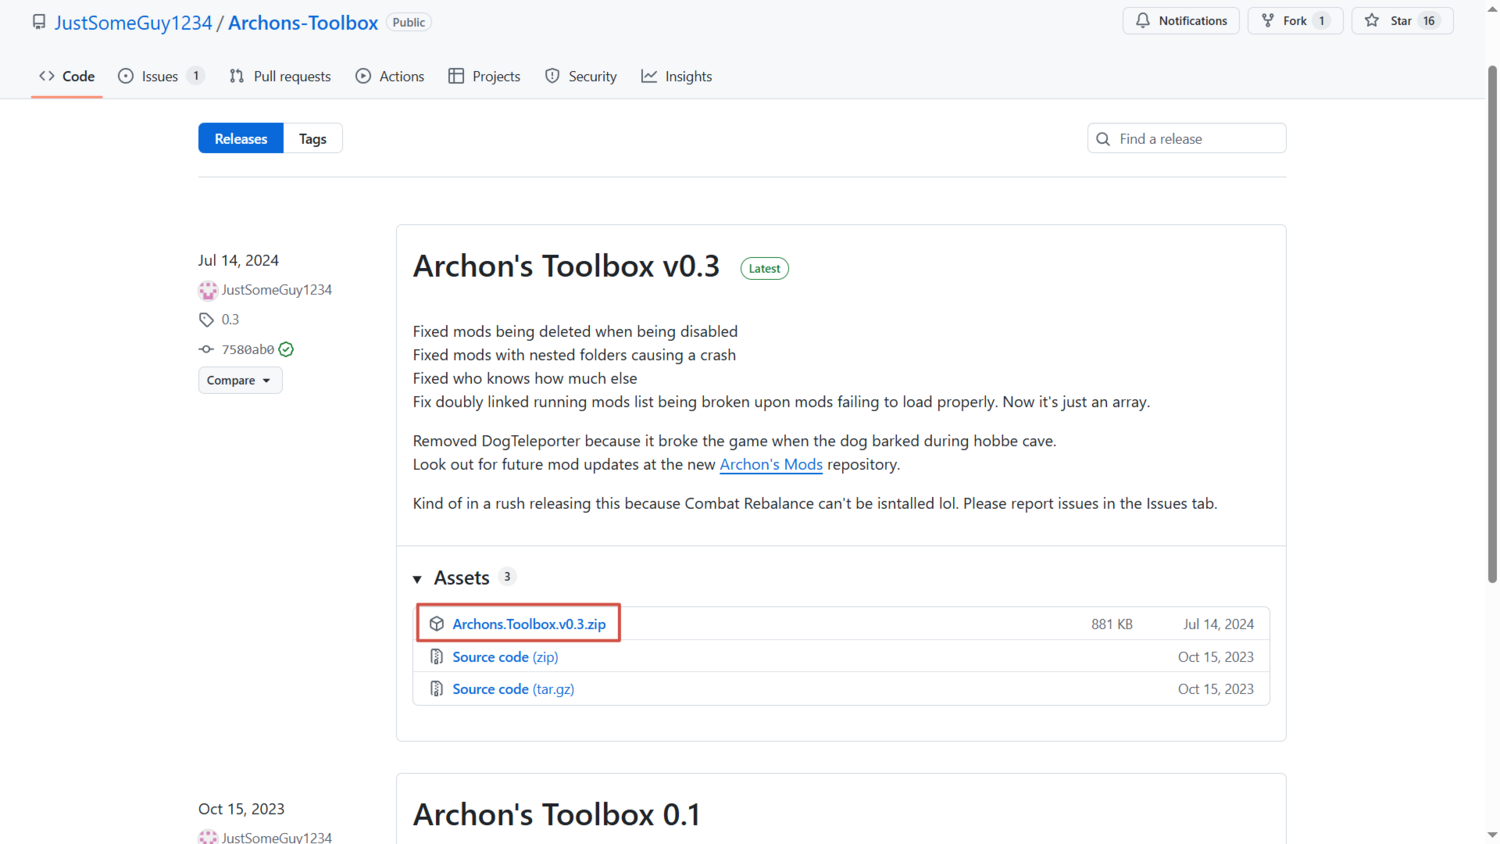This screenshot has height=844, width=1500.
Task: Open the Compare dropdown
Action: [x=240, y=380]
